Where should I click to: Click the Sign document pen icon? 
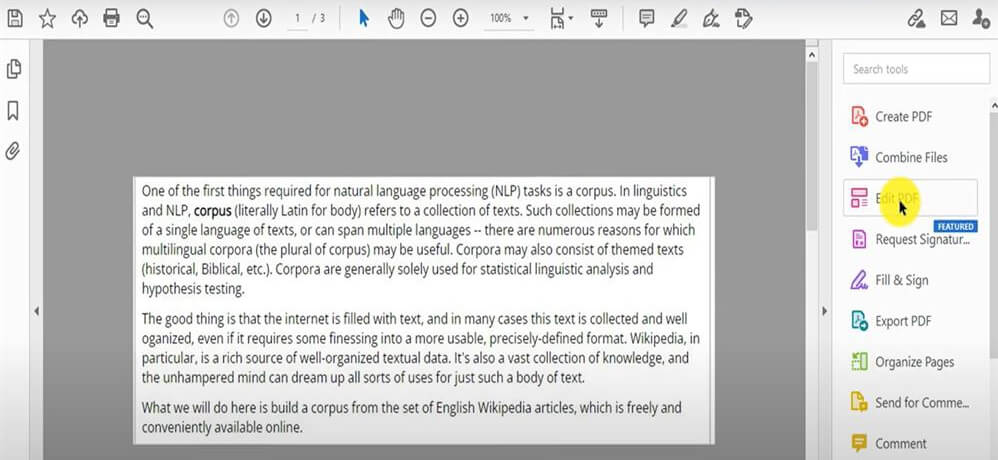point(711,18)
